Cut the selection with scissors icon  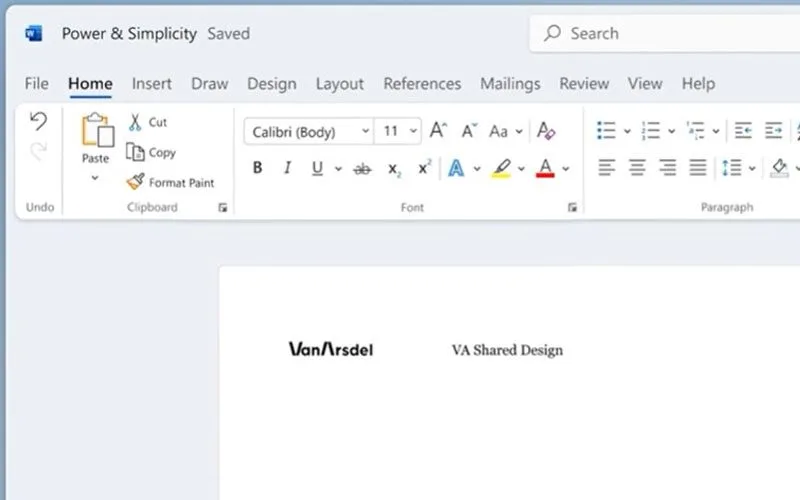pos(135,122)
